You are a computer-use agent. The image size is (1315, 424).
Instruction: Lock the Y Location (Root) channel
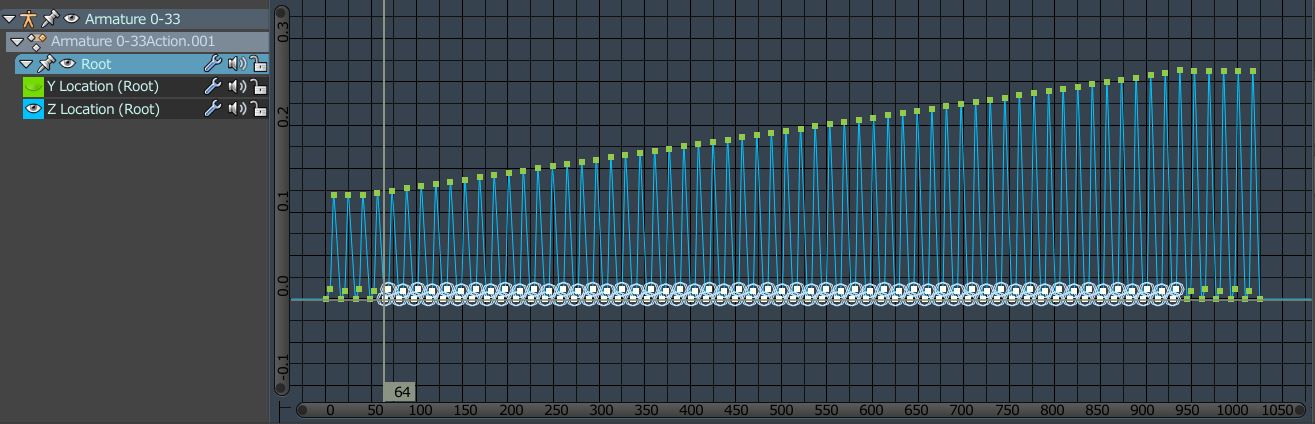(258, 87)
